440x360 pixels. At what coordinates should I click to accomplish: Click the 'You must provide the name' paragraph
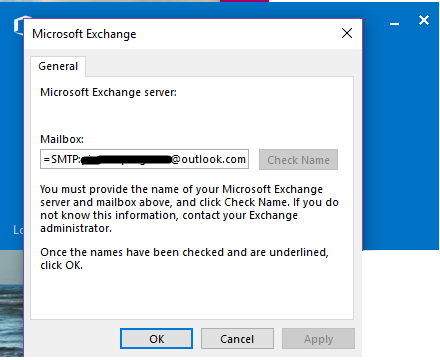pyautogui.click(x=189, y=209)
